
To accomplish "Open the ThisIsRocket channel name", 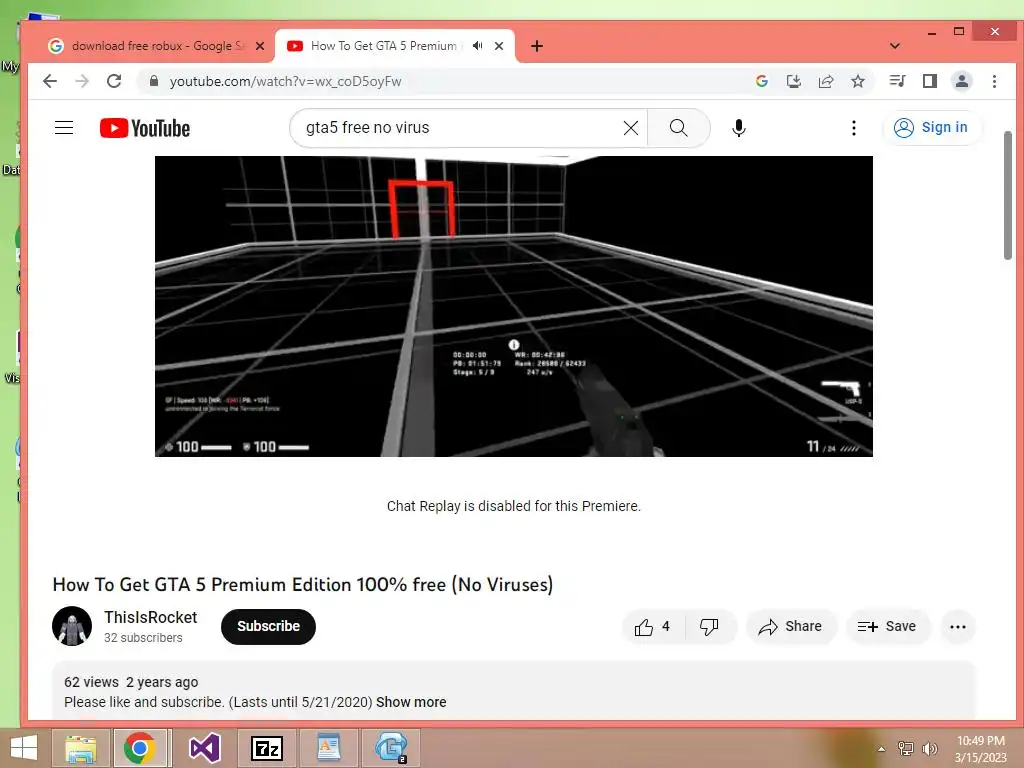I will pyautogui.click(x=150, y=617).
